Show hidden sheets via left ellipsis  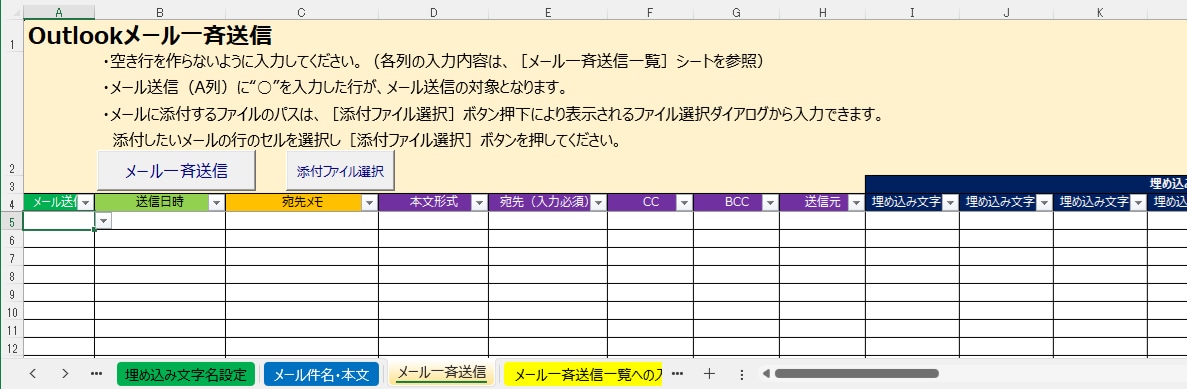click(96, 373)
